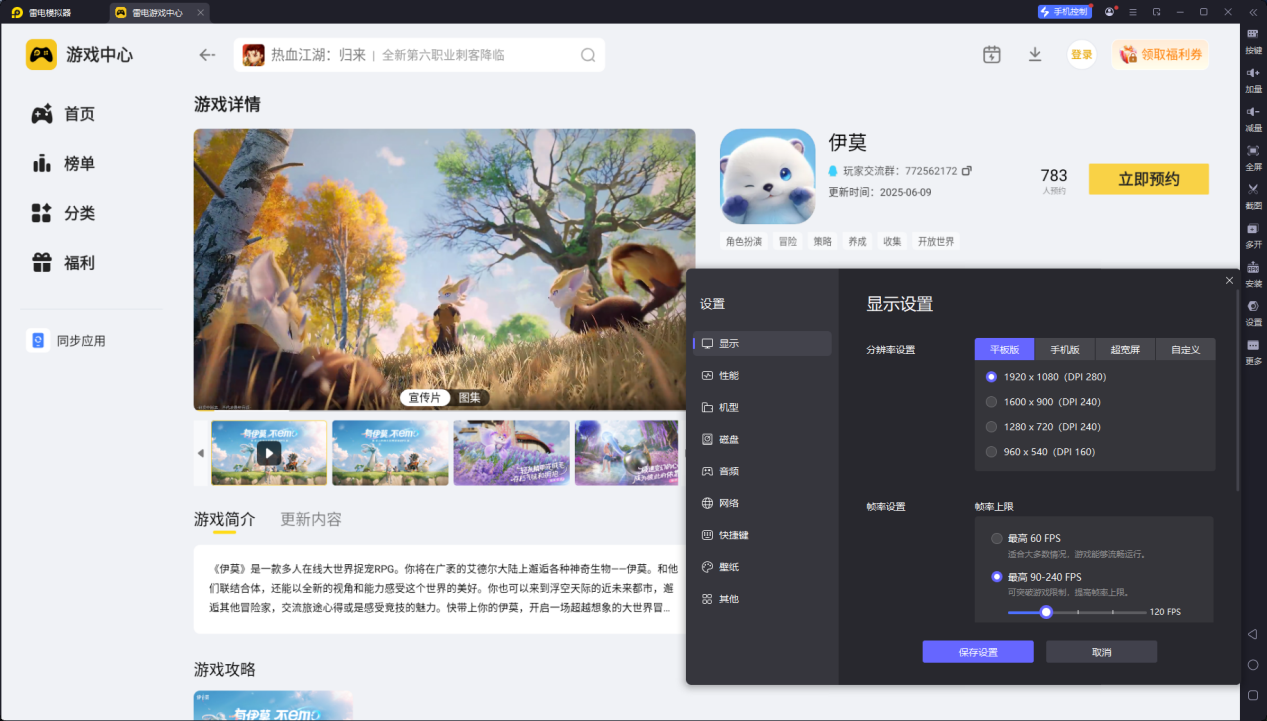Open the second trailer thumbnail in carousel

tap(390, 452)
